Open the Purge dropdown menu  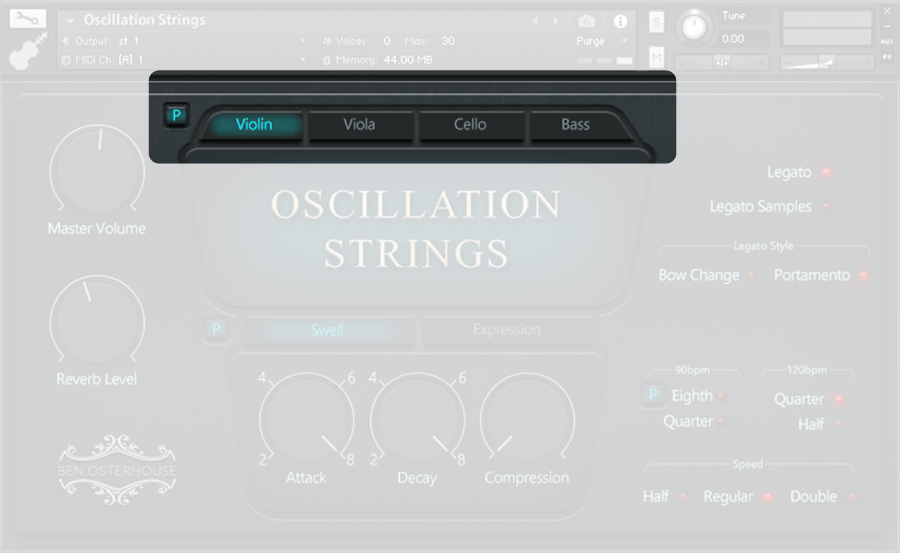[x=602, y=41]
